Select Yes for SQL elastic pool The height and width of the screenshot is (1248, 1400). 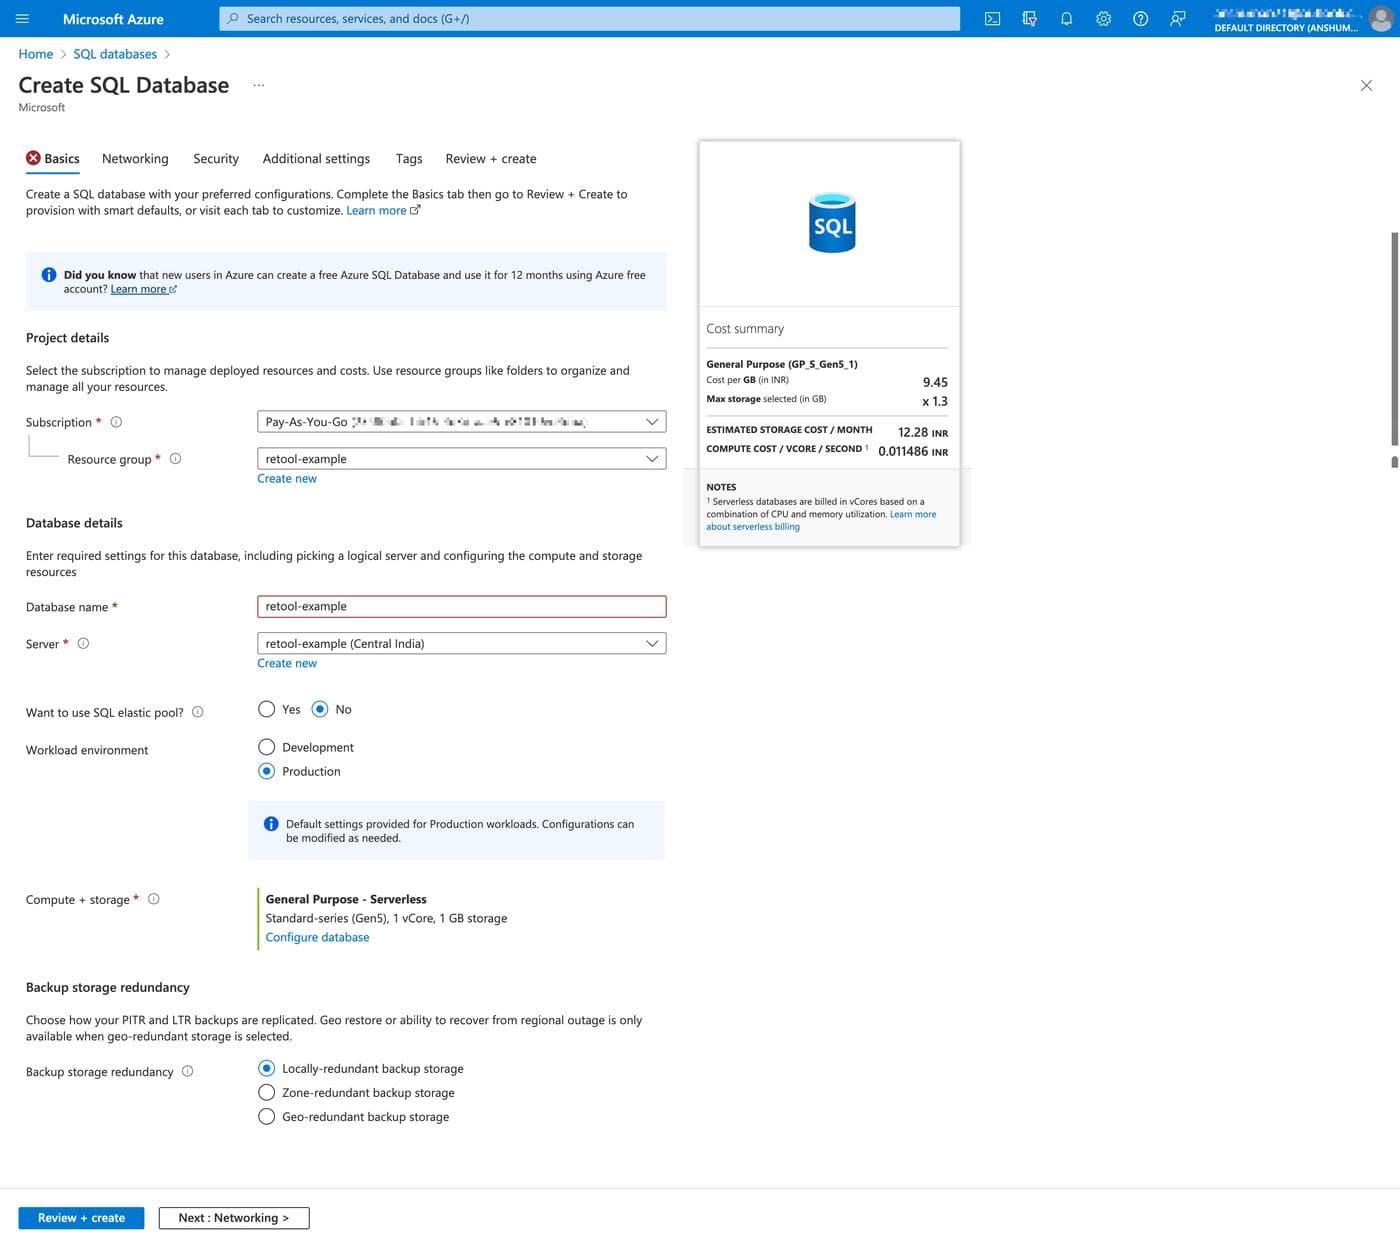(266, 709)
